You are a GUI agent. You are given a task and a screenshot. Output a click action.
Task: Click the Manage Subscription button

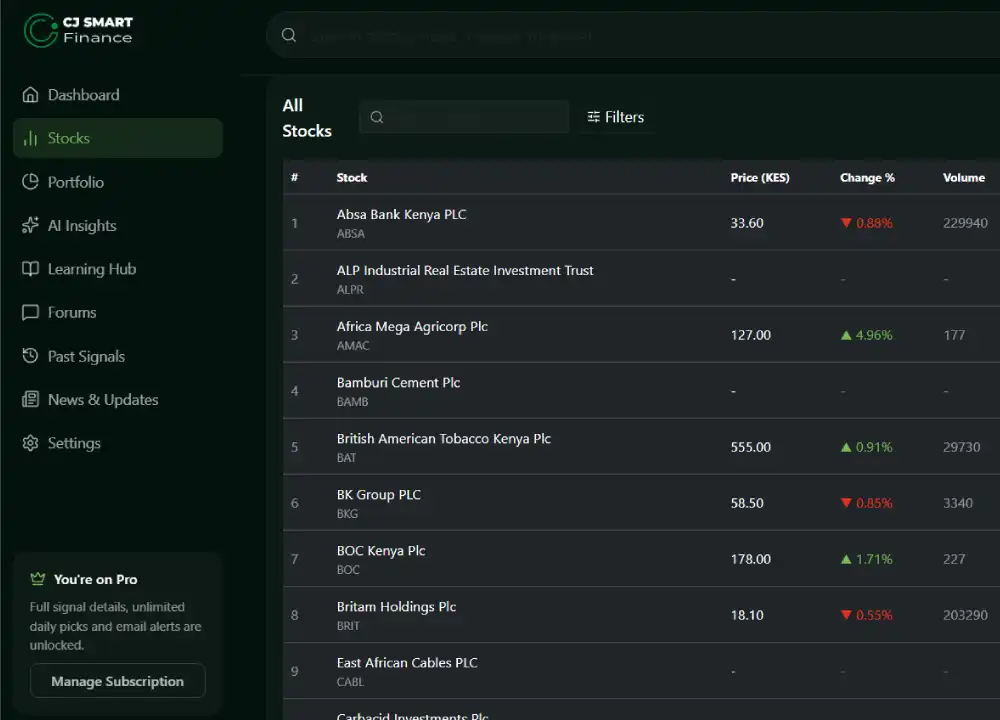point(117,680)
